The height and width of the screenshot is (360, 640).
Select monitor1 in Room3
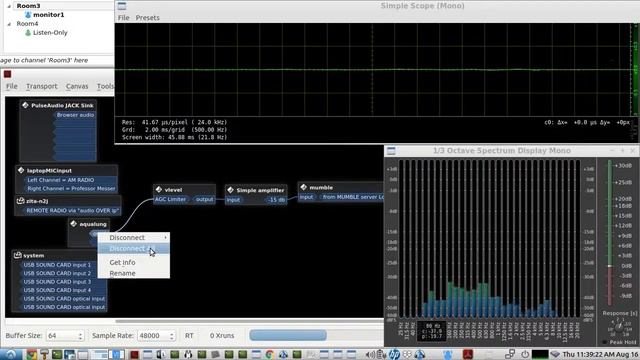click(x=49, y=15)
